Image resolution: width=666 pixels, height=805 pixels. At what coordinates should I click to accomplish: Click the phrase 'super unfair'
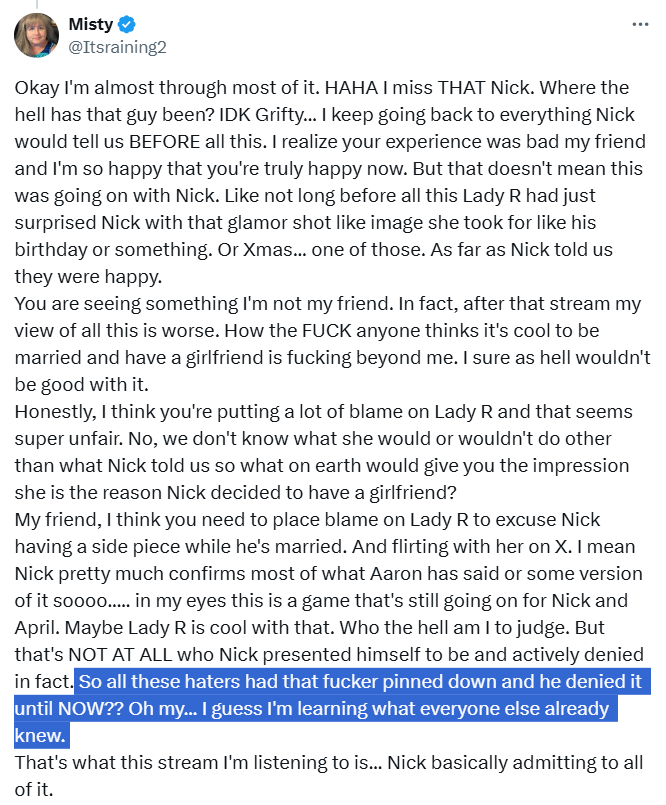pyautogui.click(x=68, y=439)
